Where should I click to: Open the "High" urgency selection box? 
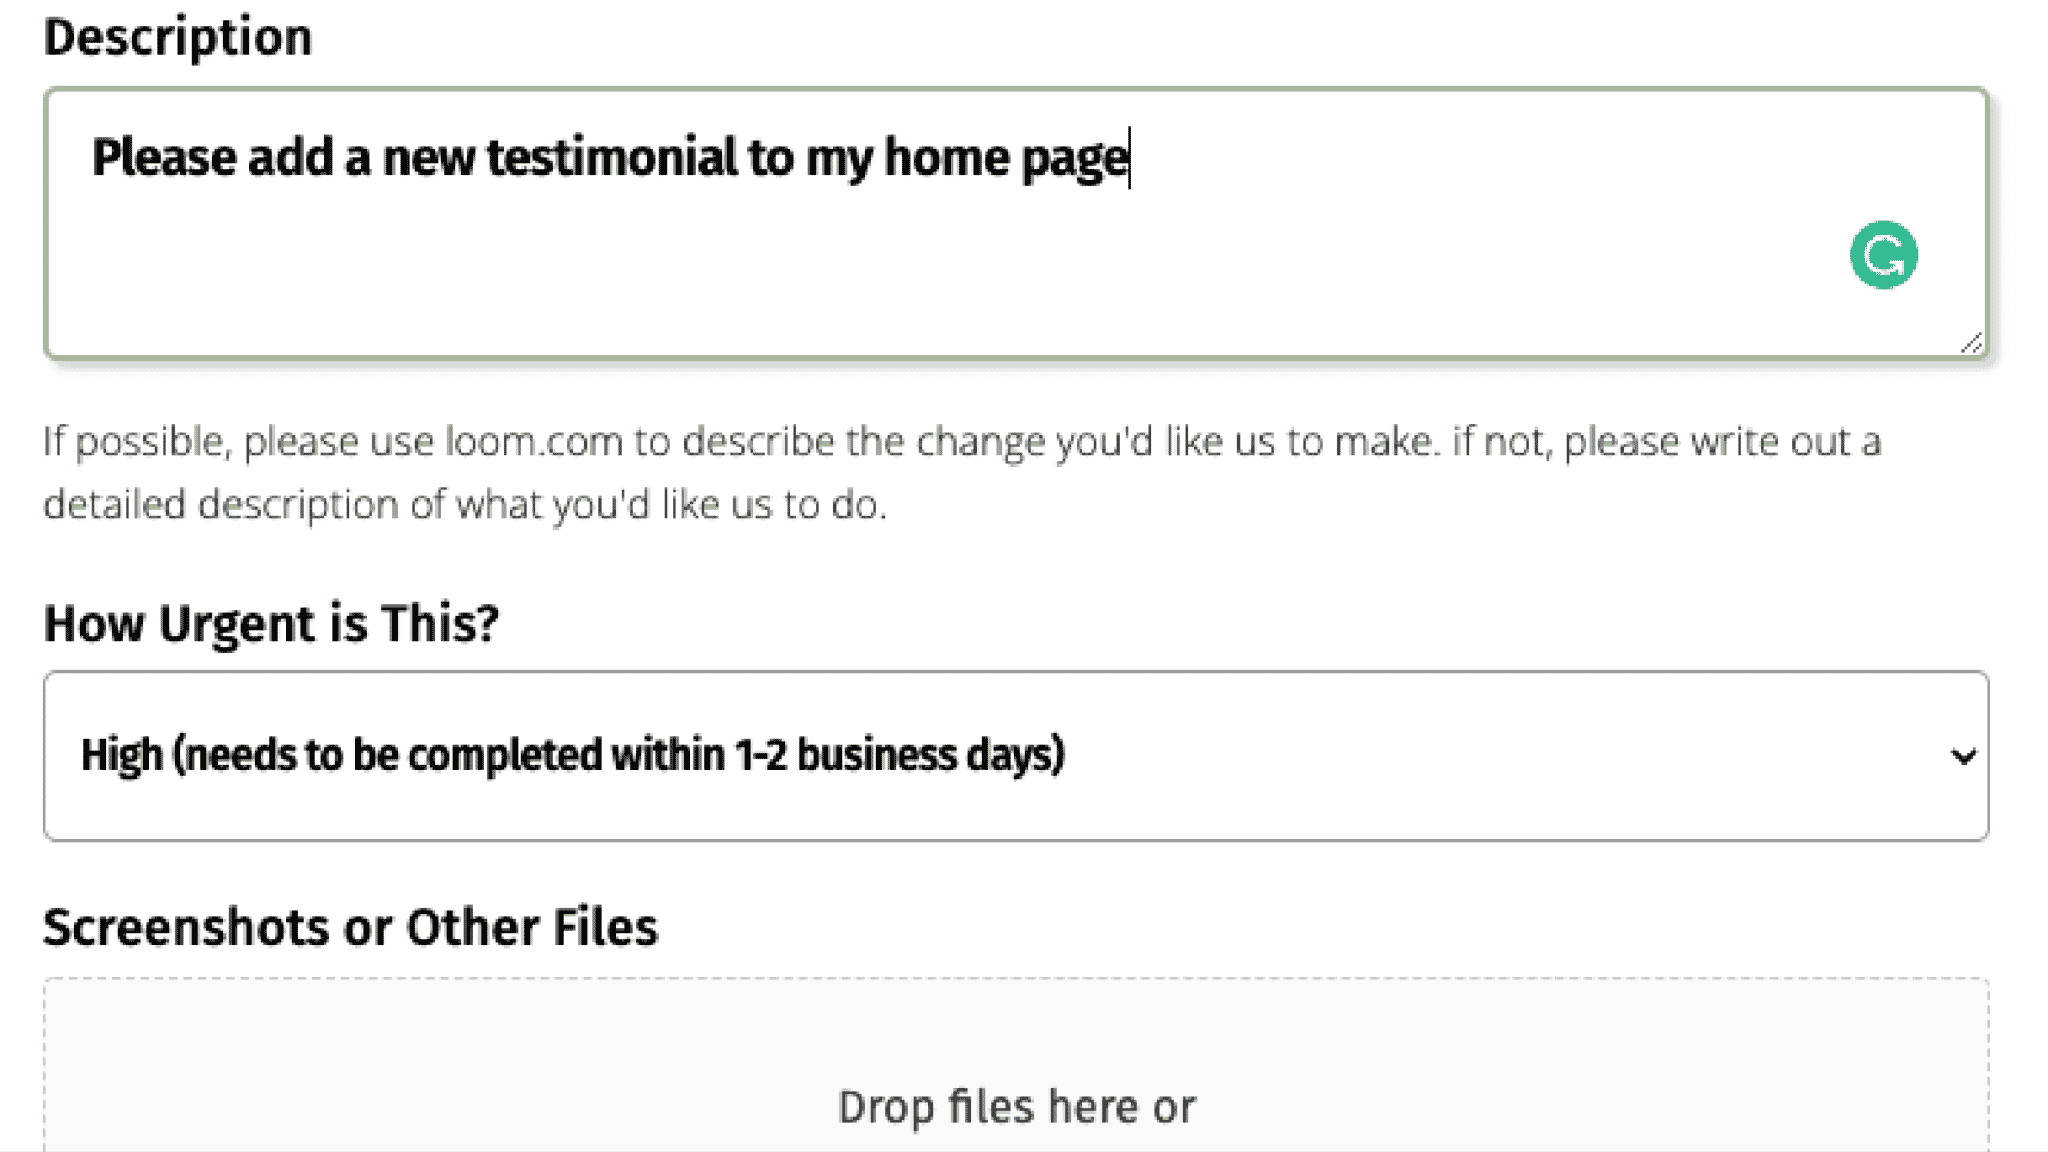coord(1014,756)
